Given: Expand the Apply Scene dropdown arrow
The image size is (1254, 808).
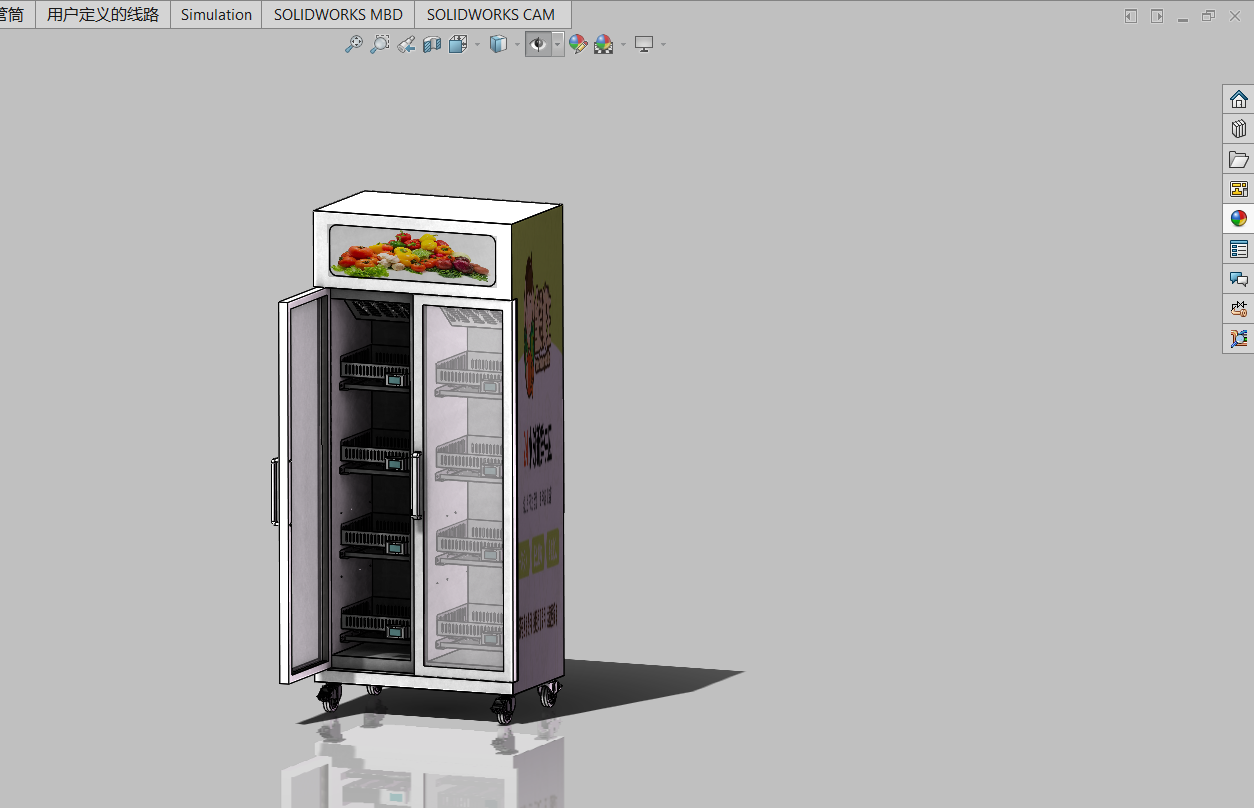Looking at the screenshot, I should pos(623,44).
